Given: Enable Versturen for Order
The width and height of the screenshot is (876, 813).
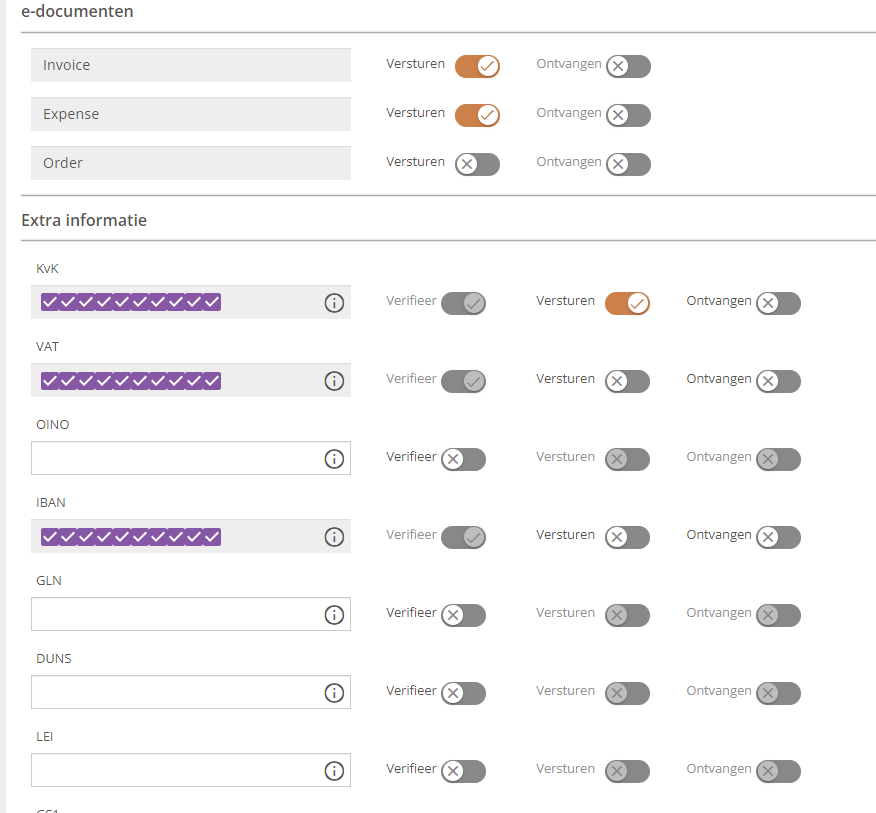Looking at the screenshot, I should click(477, 164).
